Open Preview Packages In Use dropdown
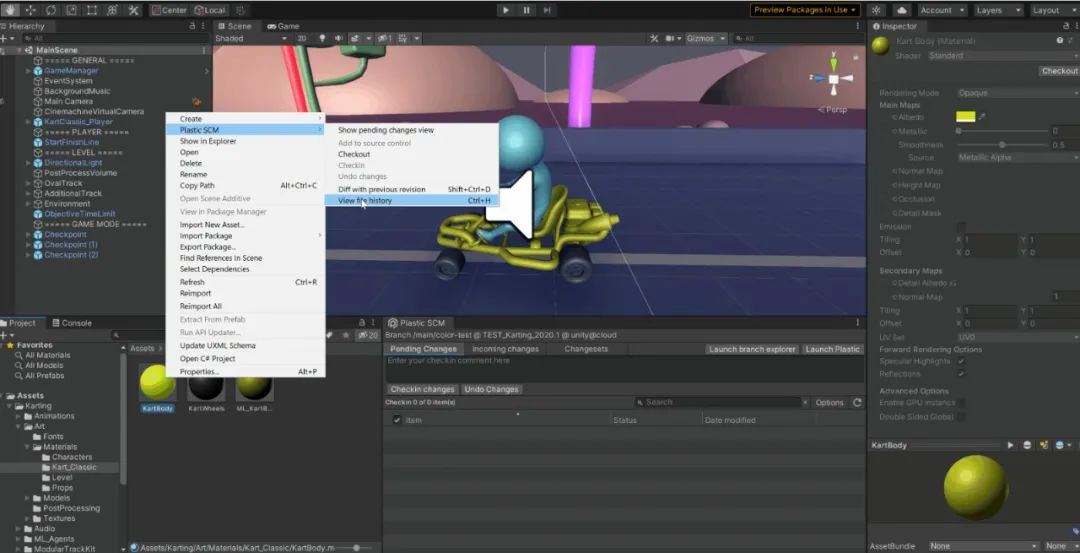1080x553 pixels. point(805,10)
